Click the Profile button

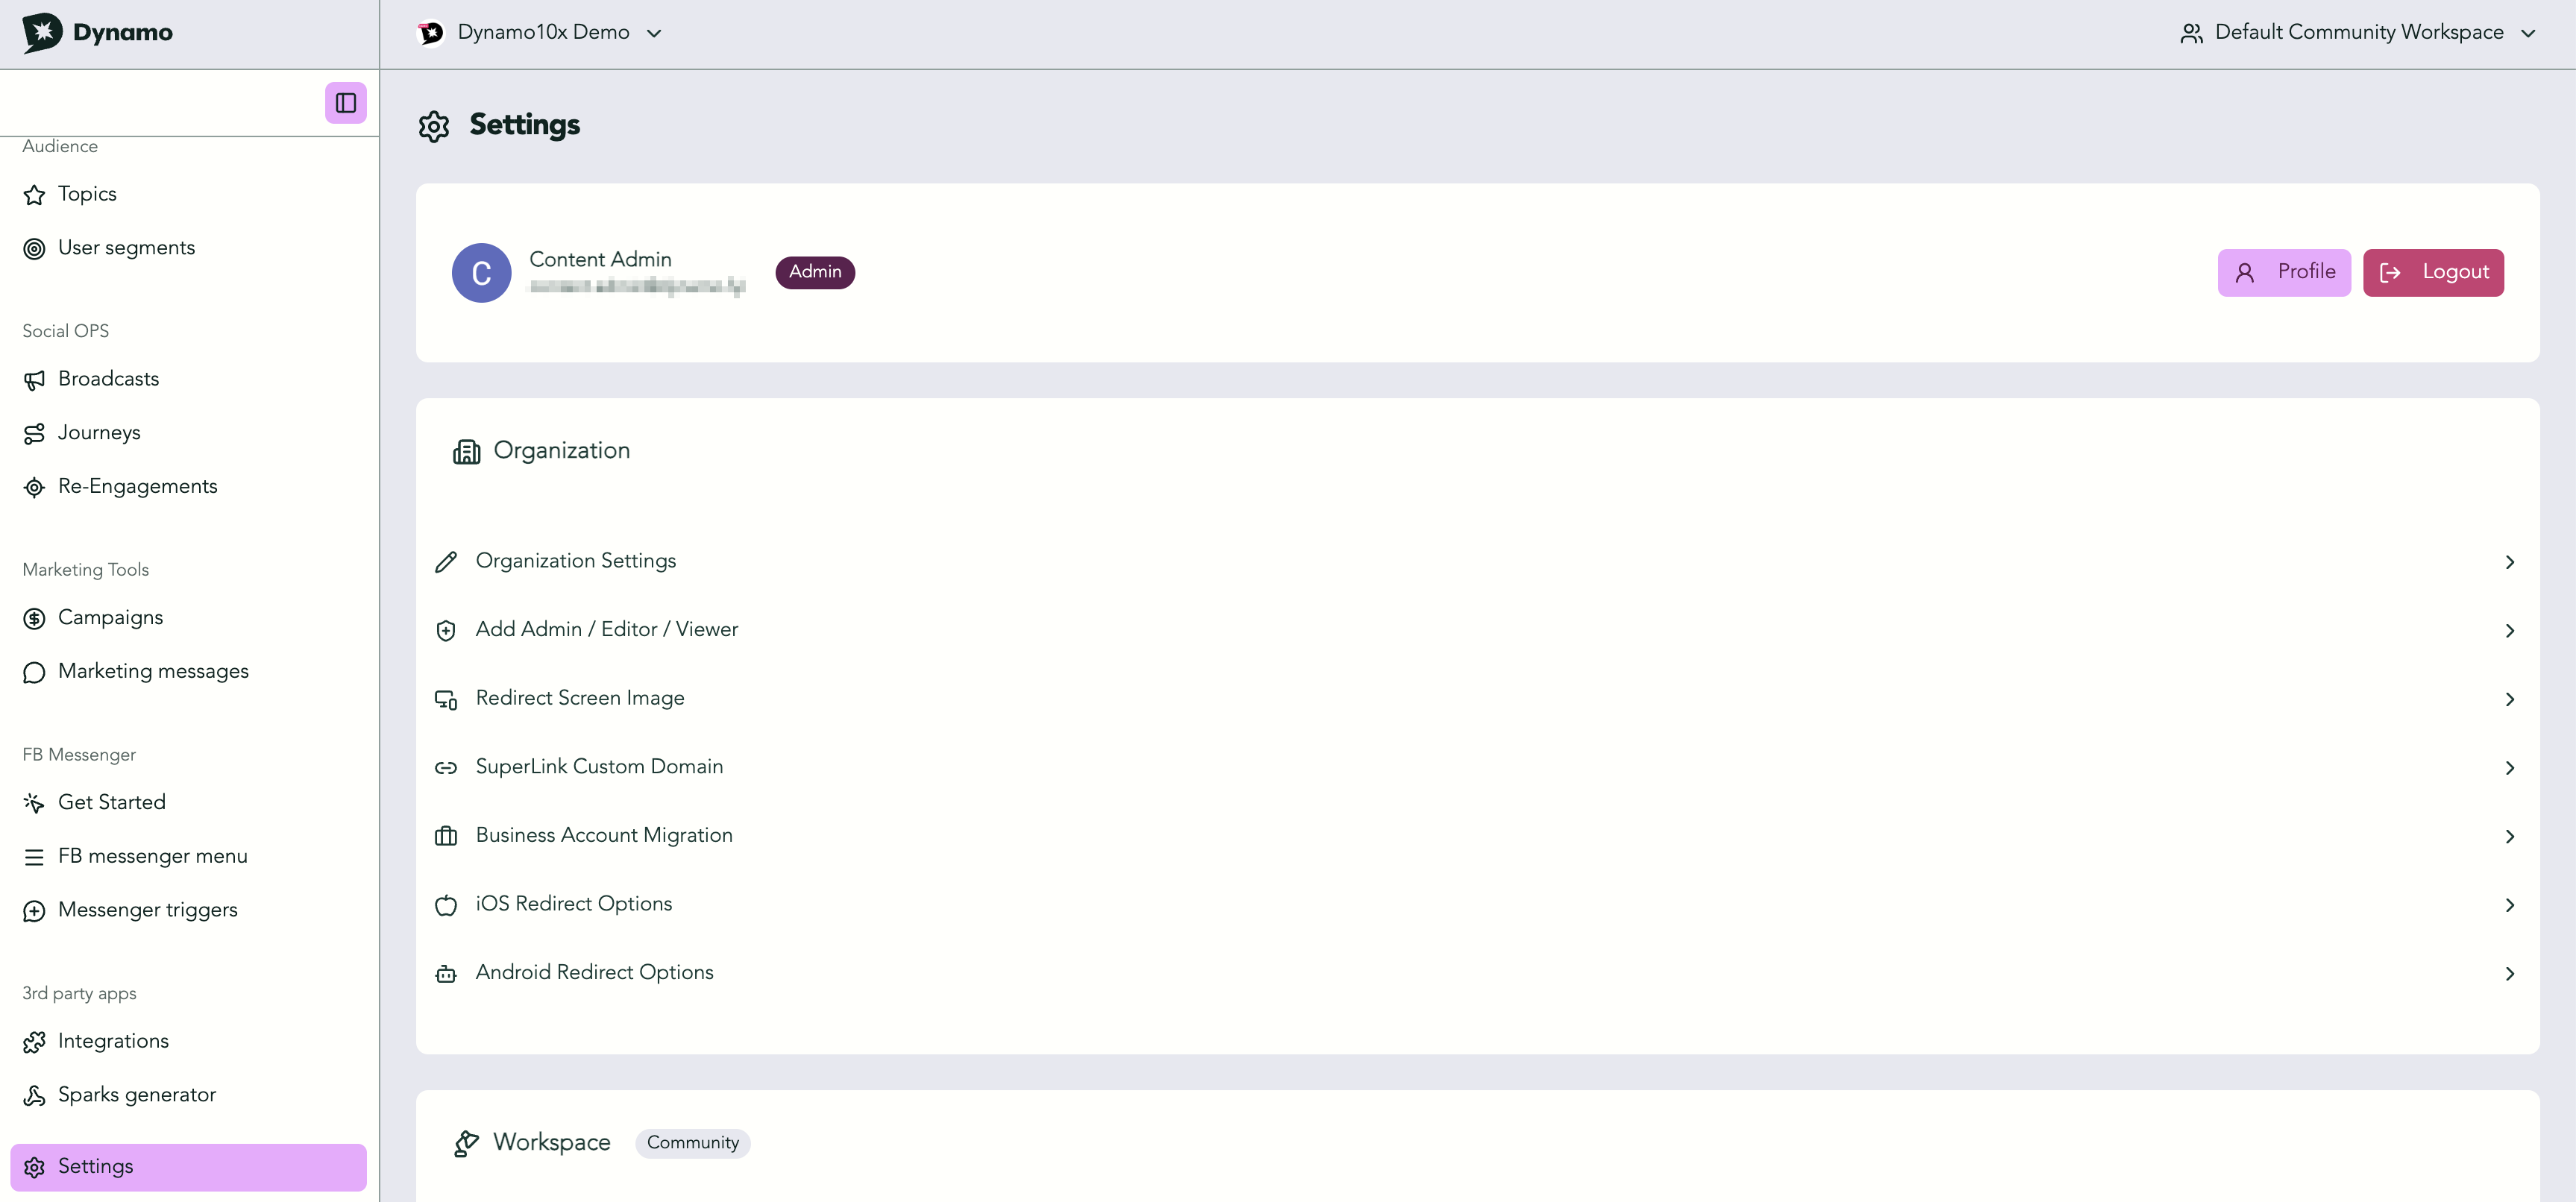(x=2284, y=272)
